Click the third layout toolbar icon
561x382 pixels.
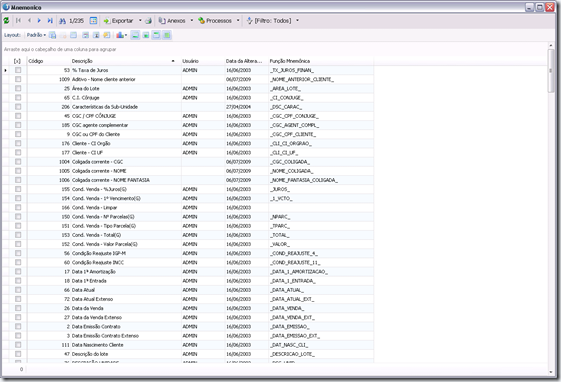pyautogui.click(x=73, y=35)
